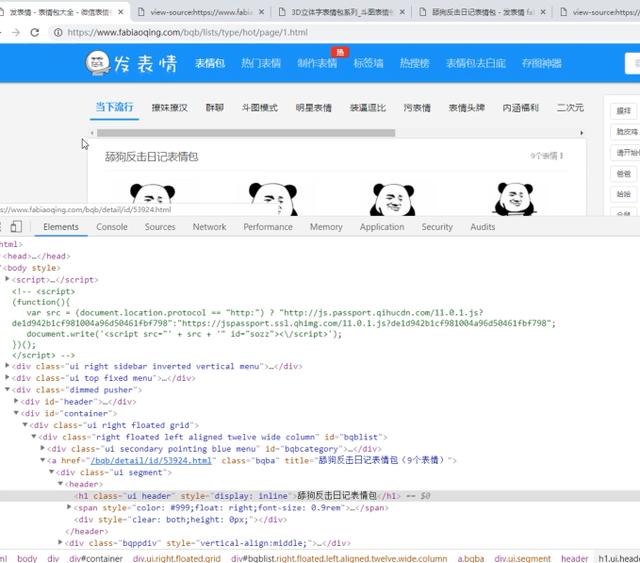Expand the script node in DOM tree
The width and height of the screenshot is (640, 563).
tap(7, 279)
